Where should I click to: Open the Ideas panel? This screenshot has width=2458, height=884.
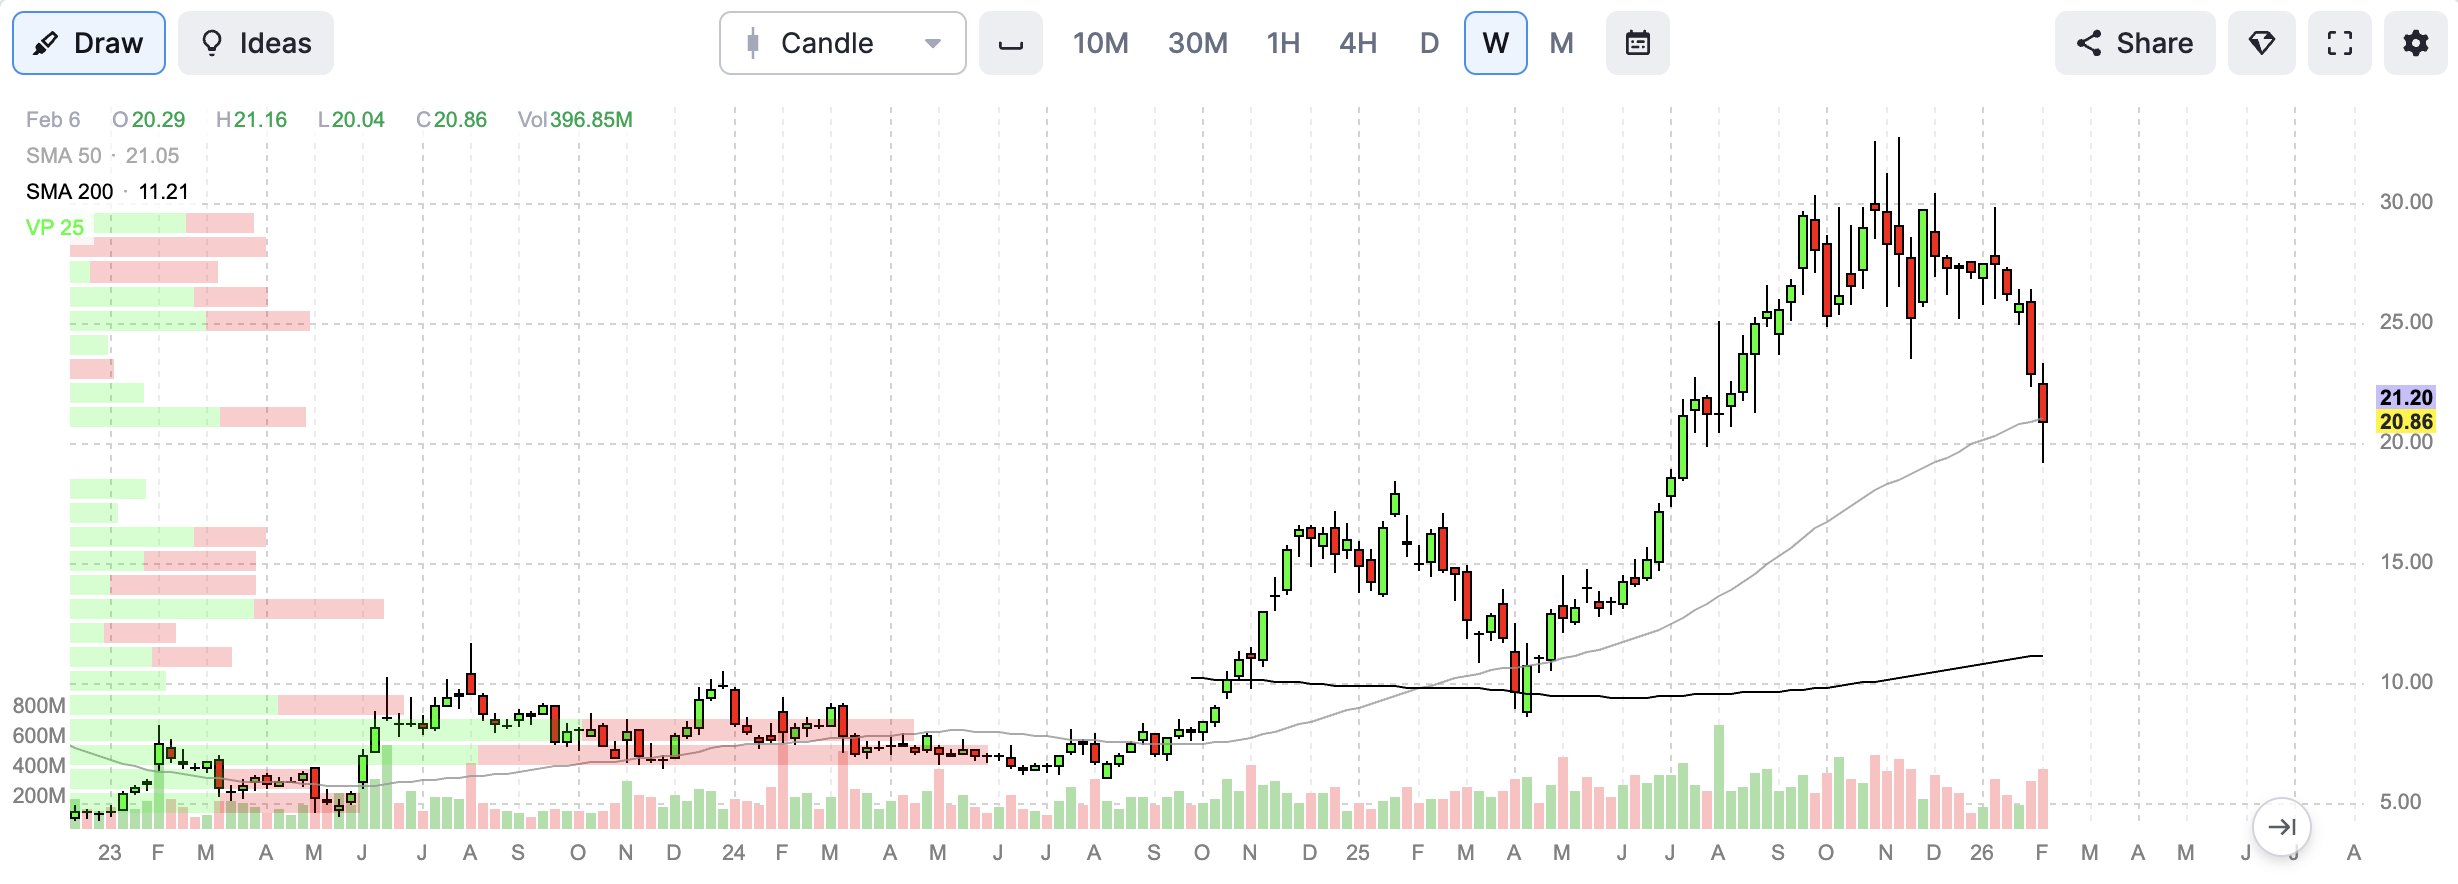click(x=256, y=43)
